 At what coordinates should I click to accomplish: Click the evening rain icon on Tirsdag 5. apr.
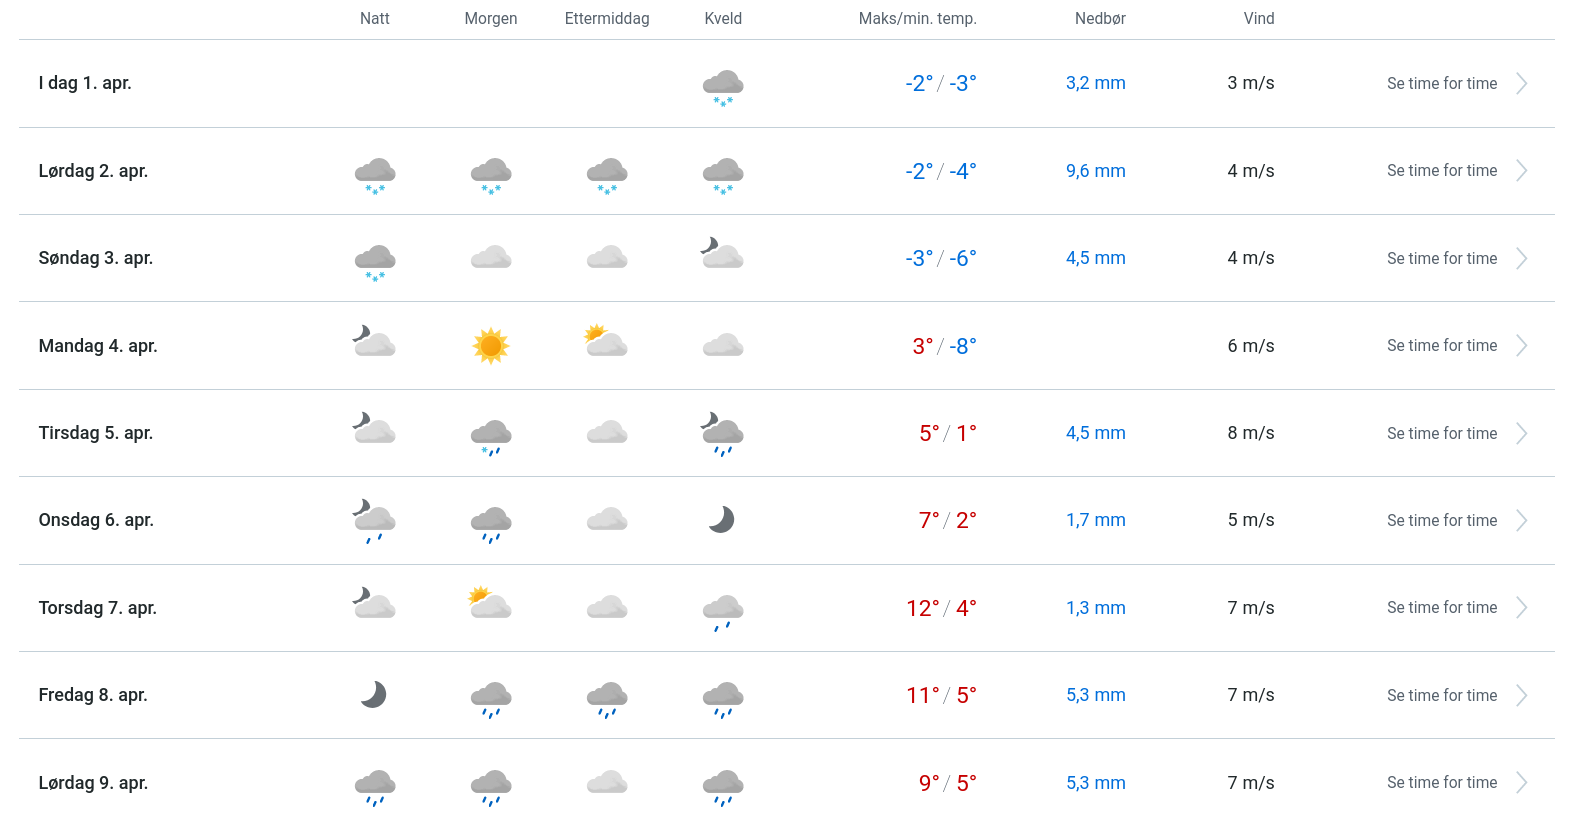[722, 434]
